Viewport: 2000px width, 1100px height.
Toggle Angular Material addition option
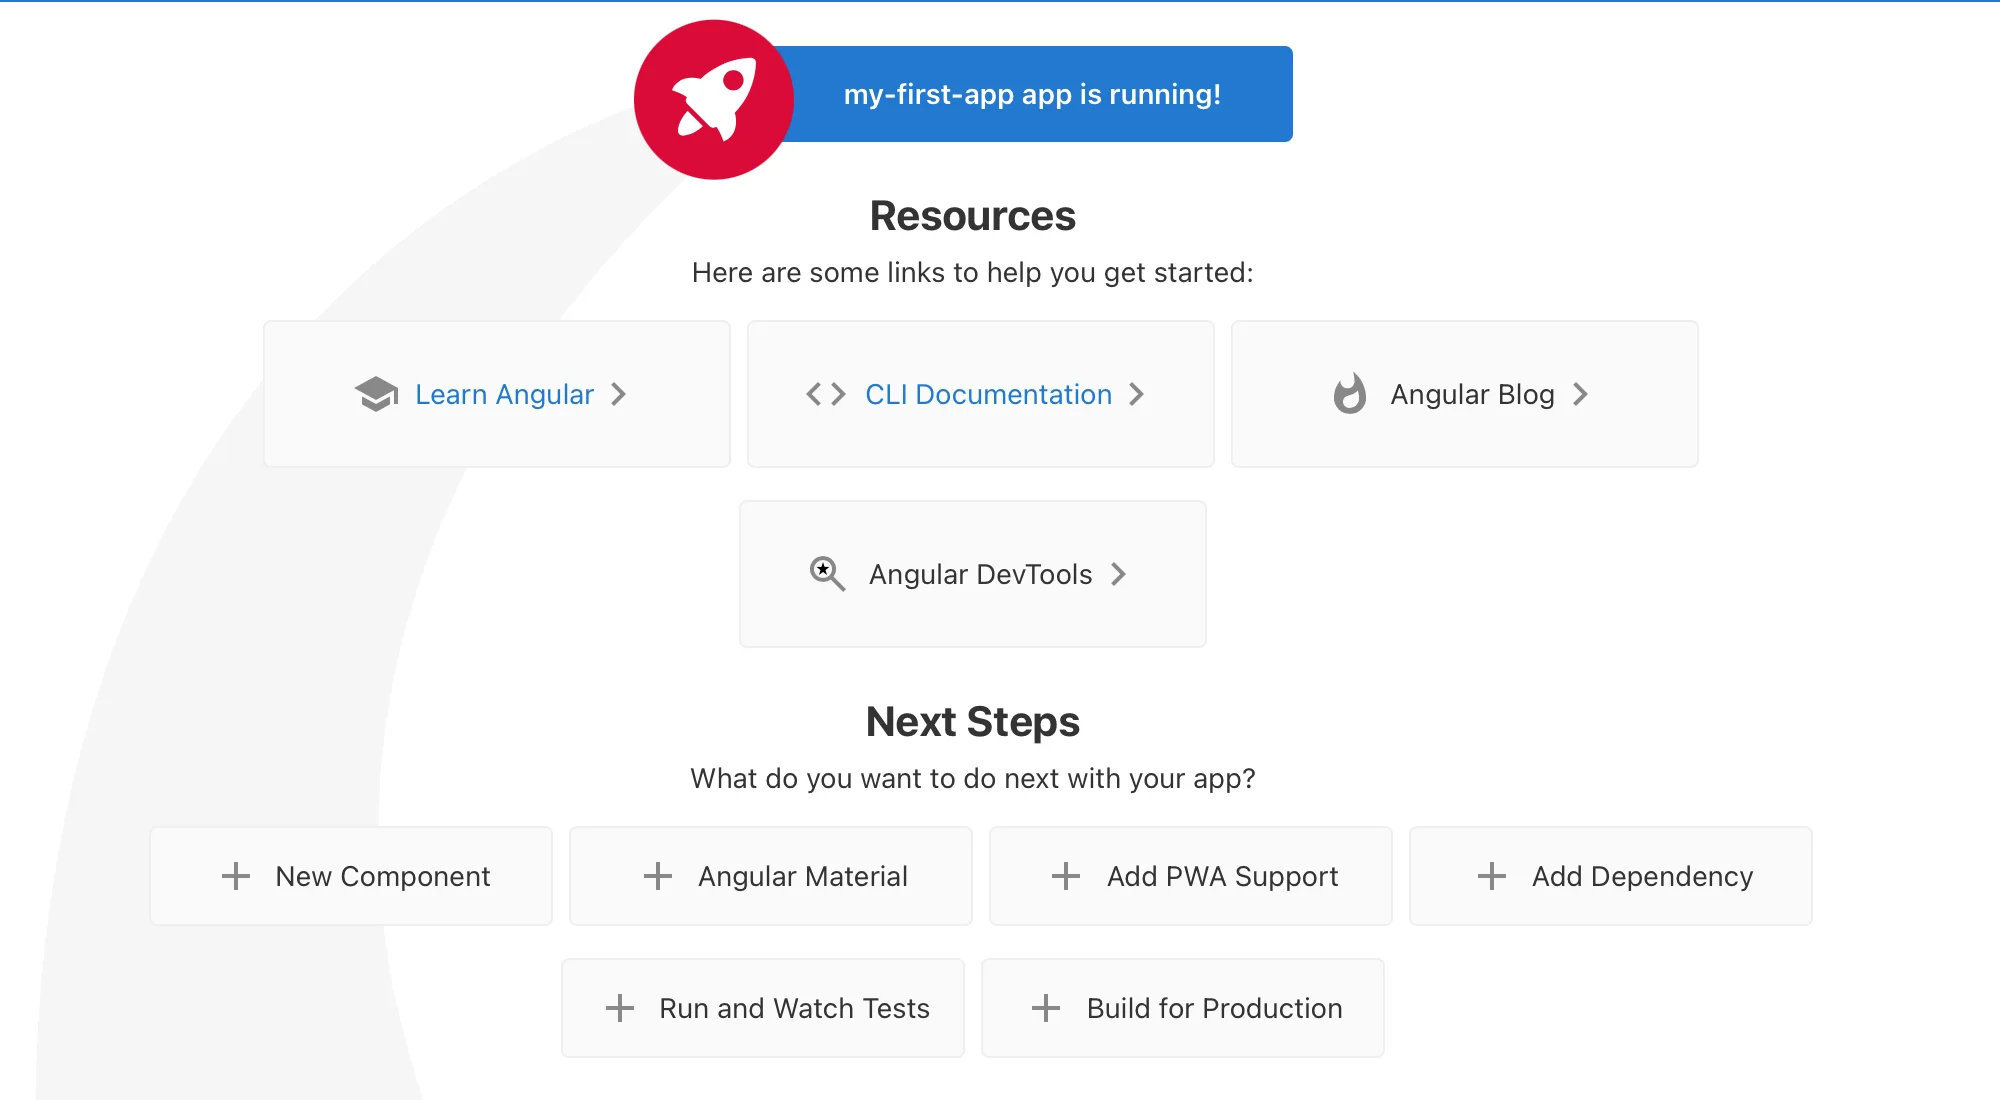tap(777, 875)
